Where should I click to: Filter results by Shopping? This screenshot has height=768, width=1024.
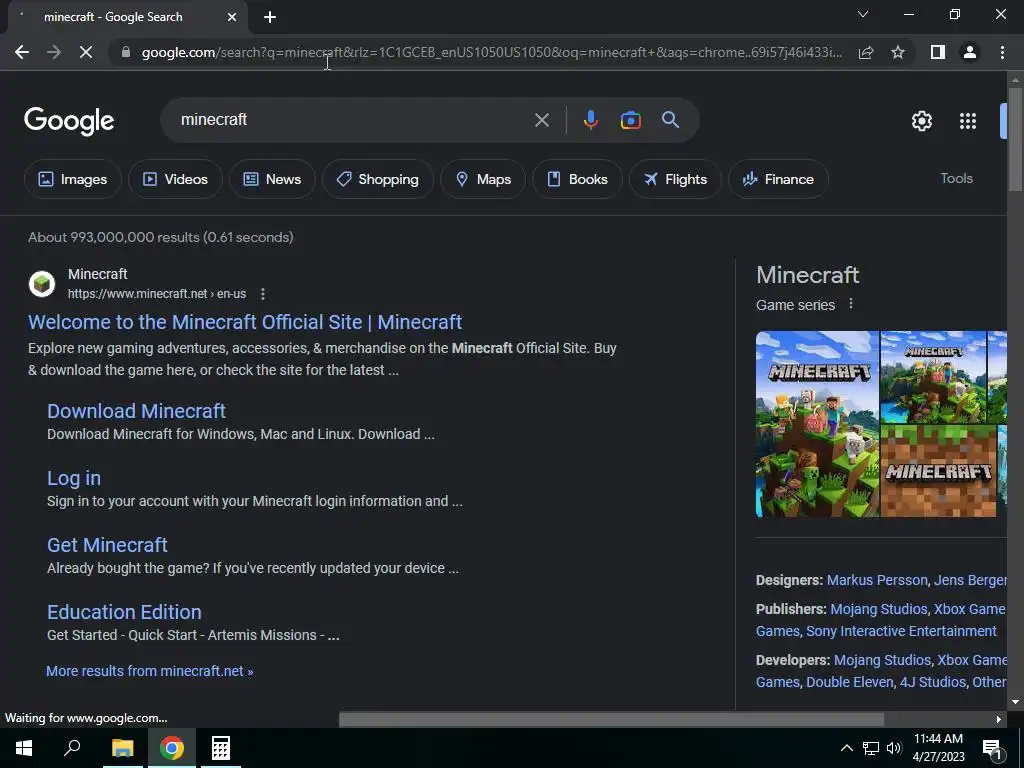[377, 179]
